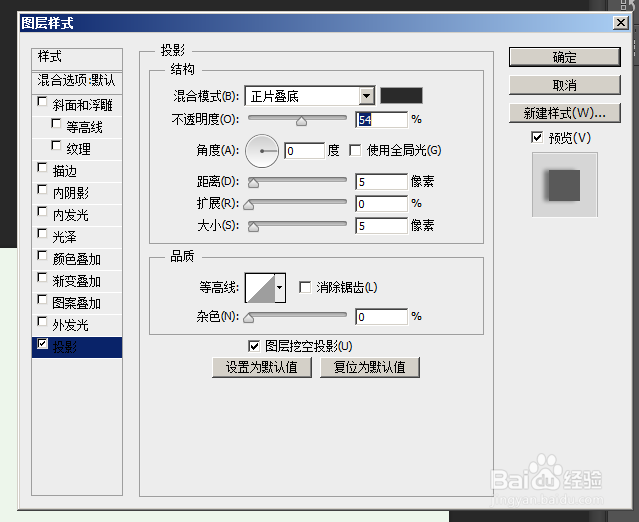Click the 杂色 slider handle
This screenshot has height=522, width=639.
(249, 318)
